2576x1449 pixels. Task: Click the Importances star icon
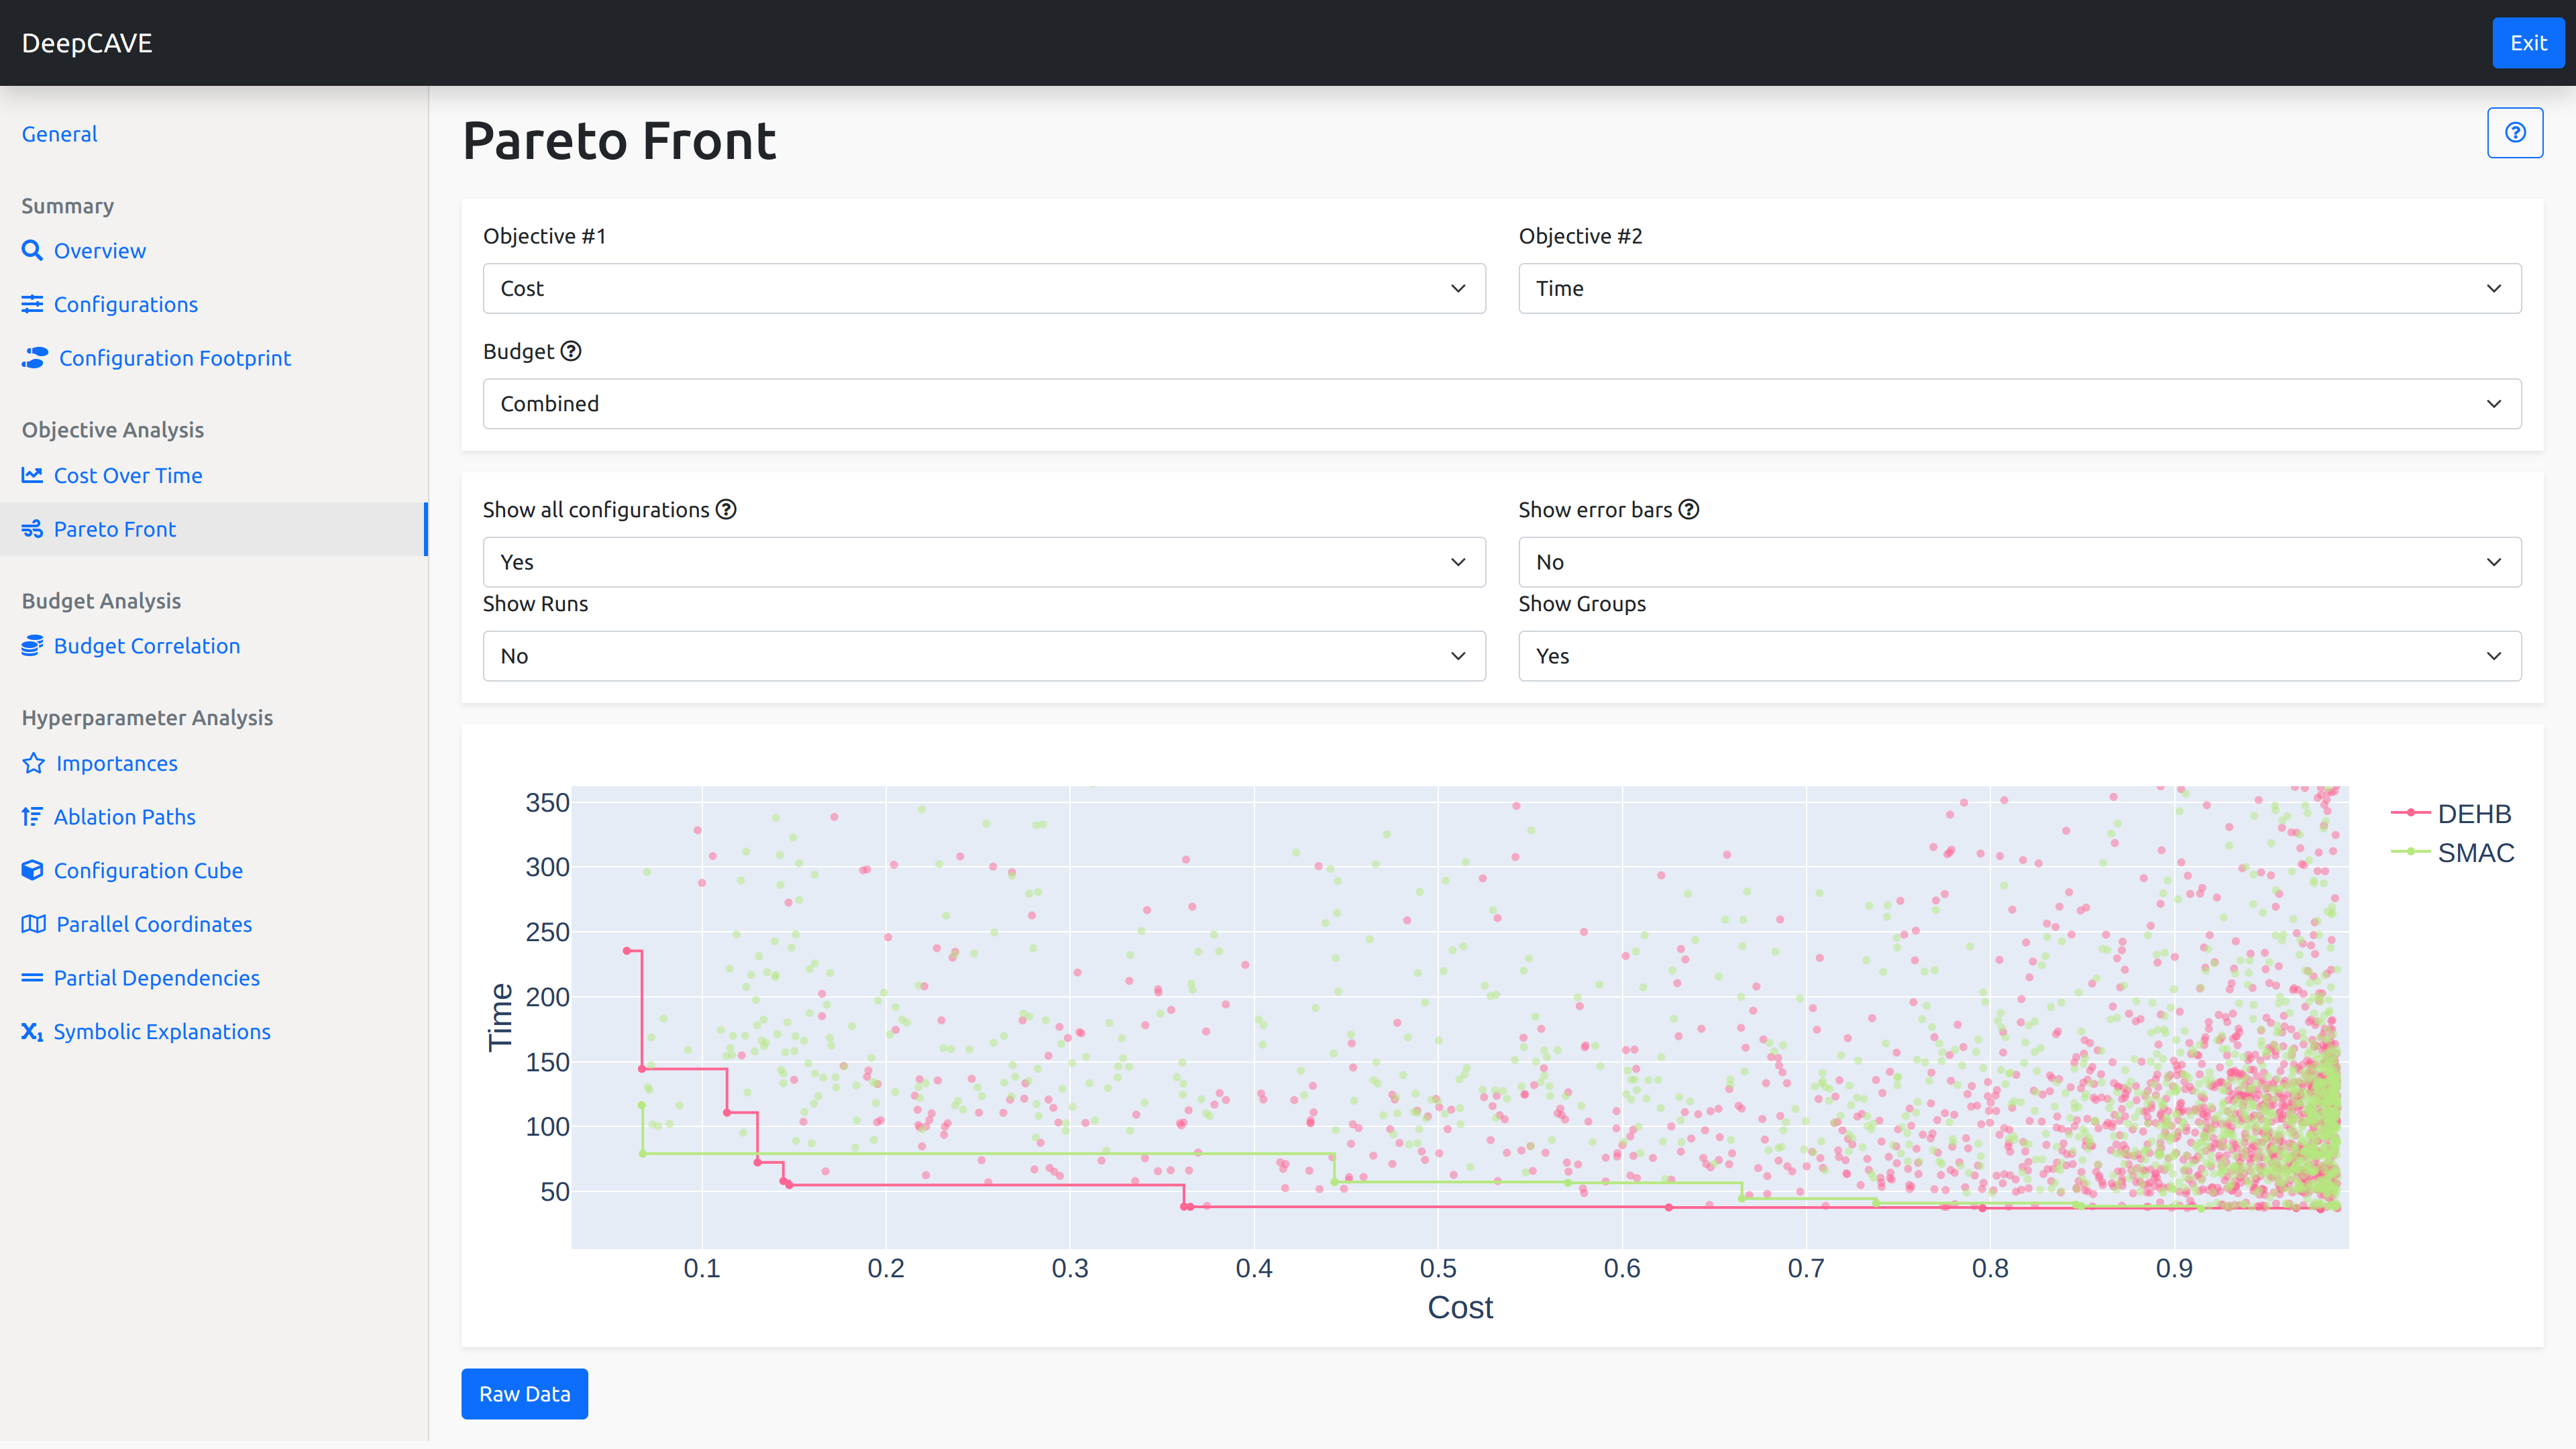pyautogui.click(x=33, y=763)
